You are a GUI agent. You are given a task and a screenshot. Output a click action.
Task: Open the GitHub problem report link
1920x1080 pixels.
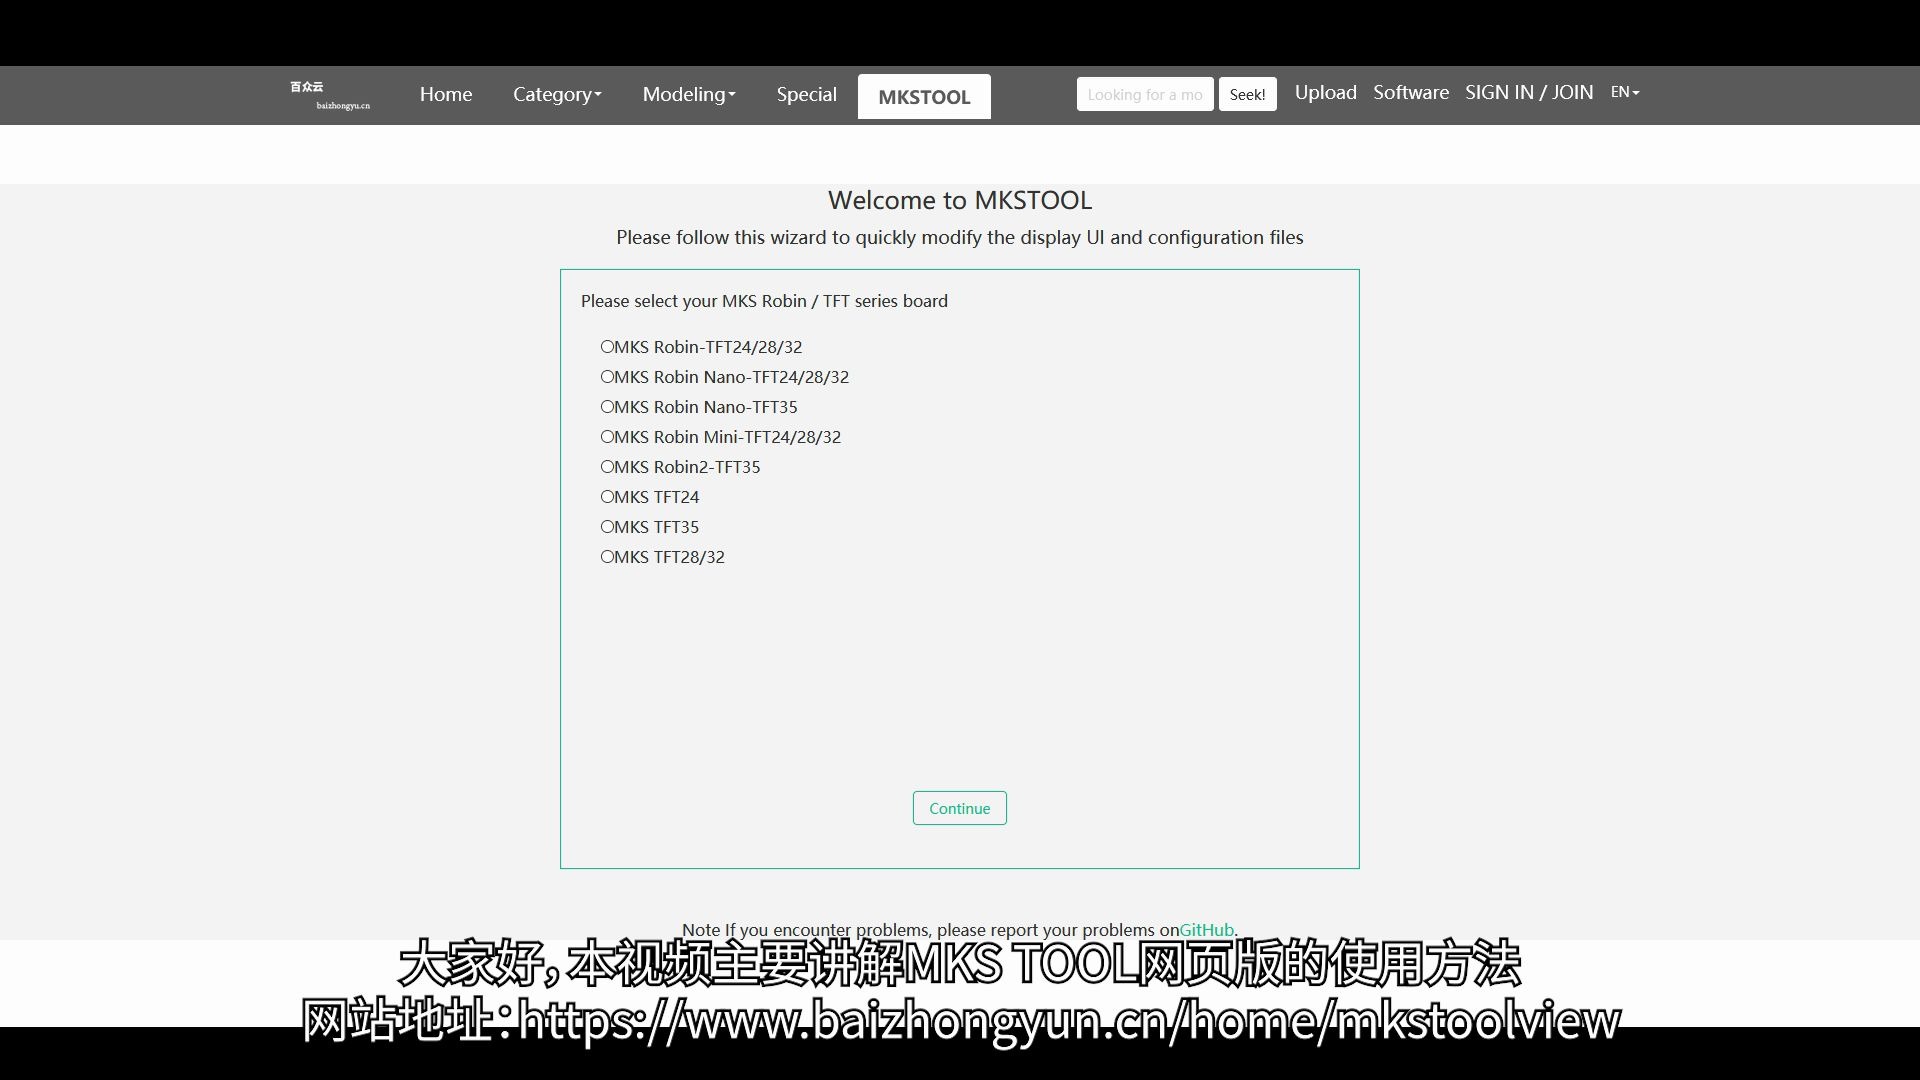pos(1206,929)
